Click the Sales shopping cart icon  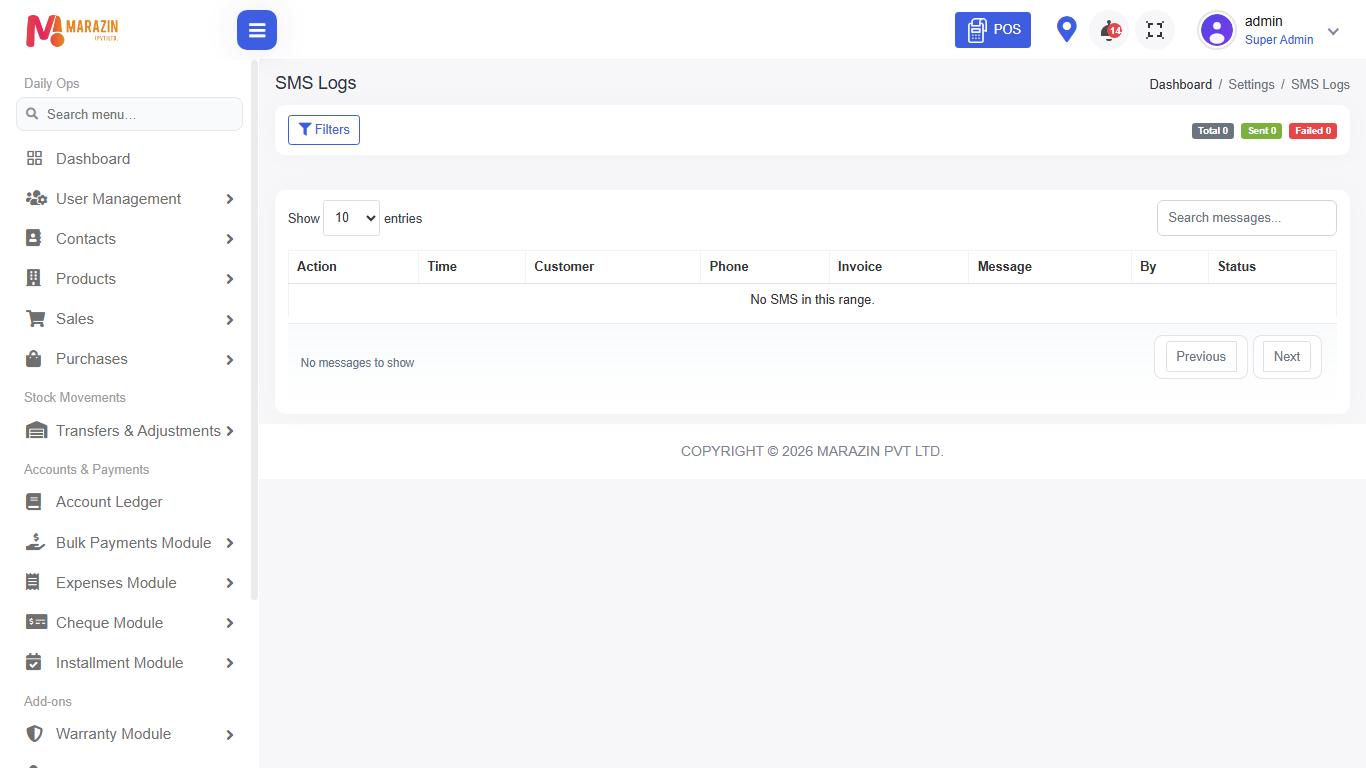pos(35,319)
